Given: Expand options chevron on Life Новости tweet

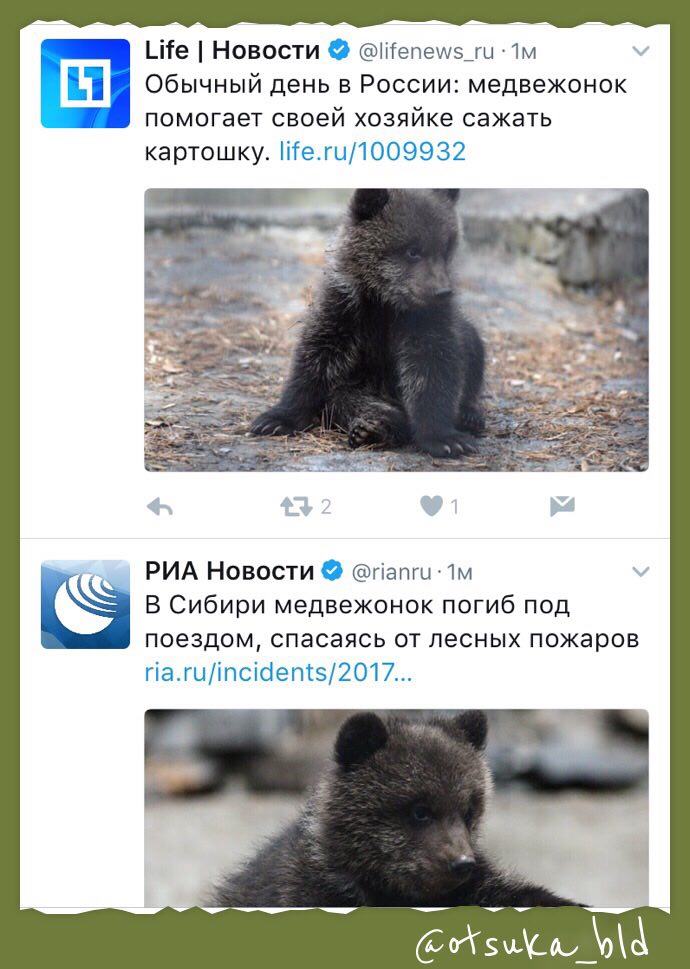Looking at the screenshot, I should click(641, 51).
